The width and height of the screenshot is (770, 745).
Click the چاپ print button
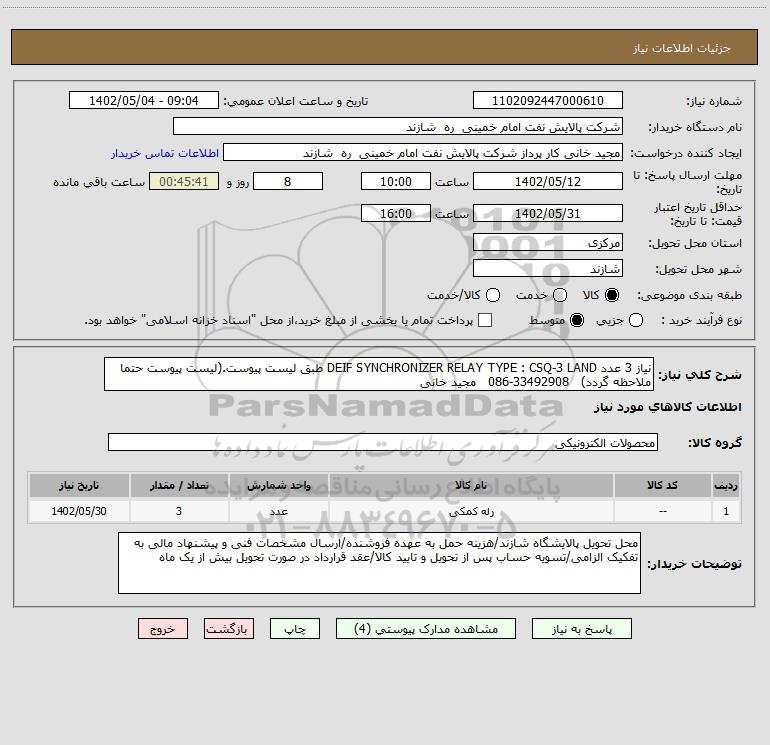coord(295,629)
